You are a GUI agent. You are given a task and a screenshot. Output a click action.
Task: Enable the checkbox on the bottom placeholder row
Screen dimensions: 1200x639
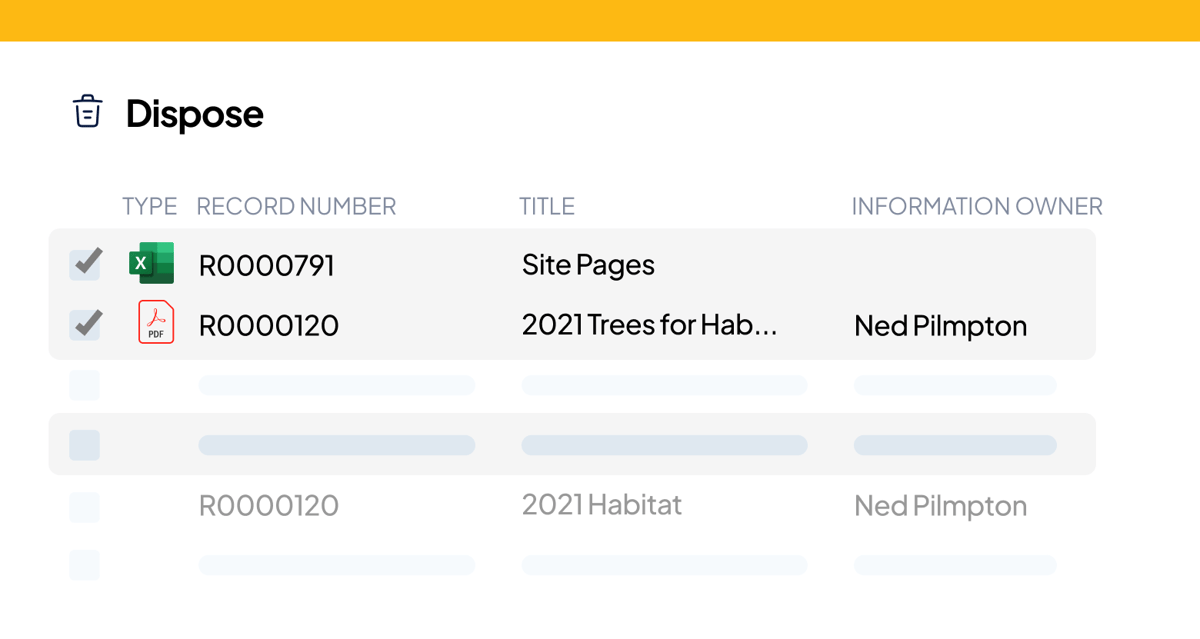[x=85, y=565]
